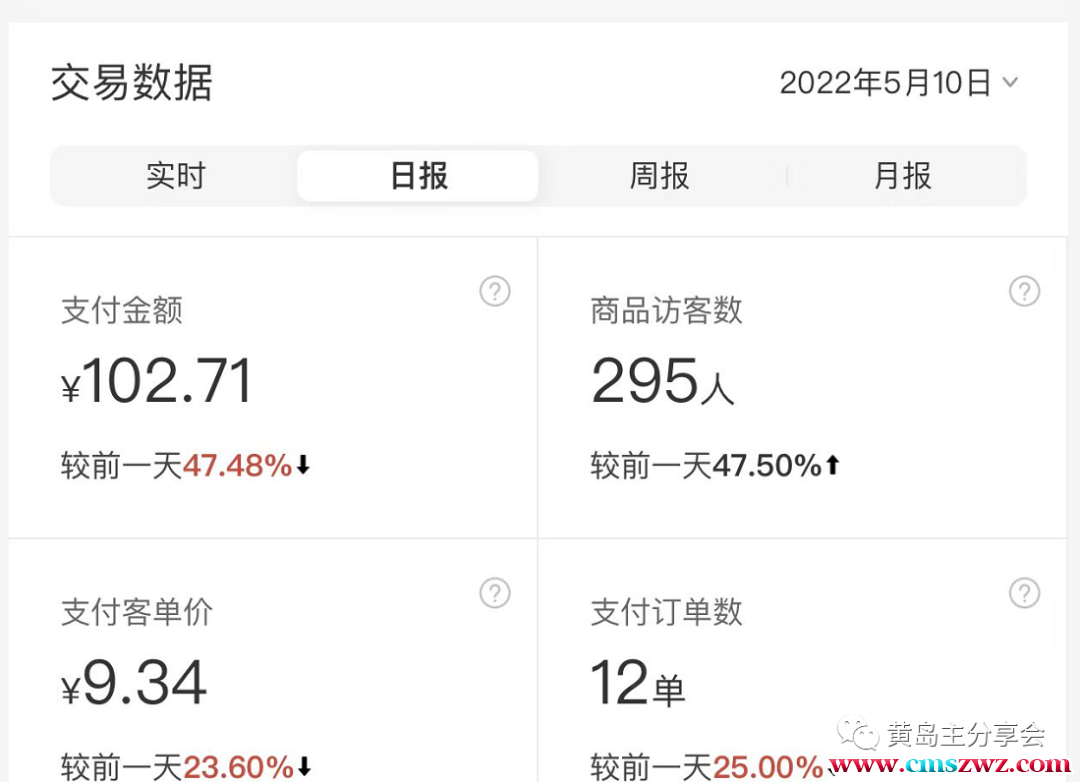Tap the question mark icon for 支付客单价
1080x782 pixels.
click(x=495, y=593)
